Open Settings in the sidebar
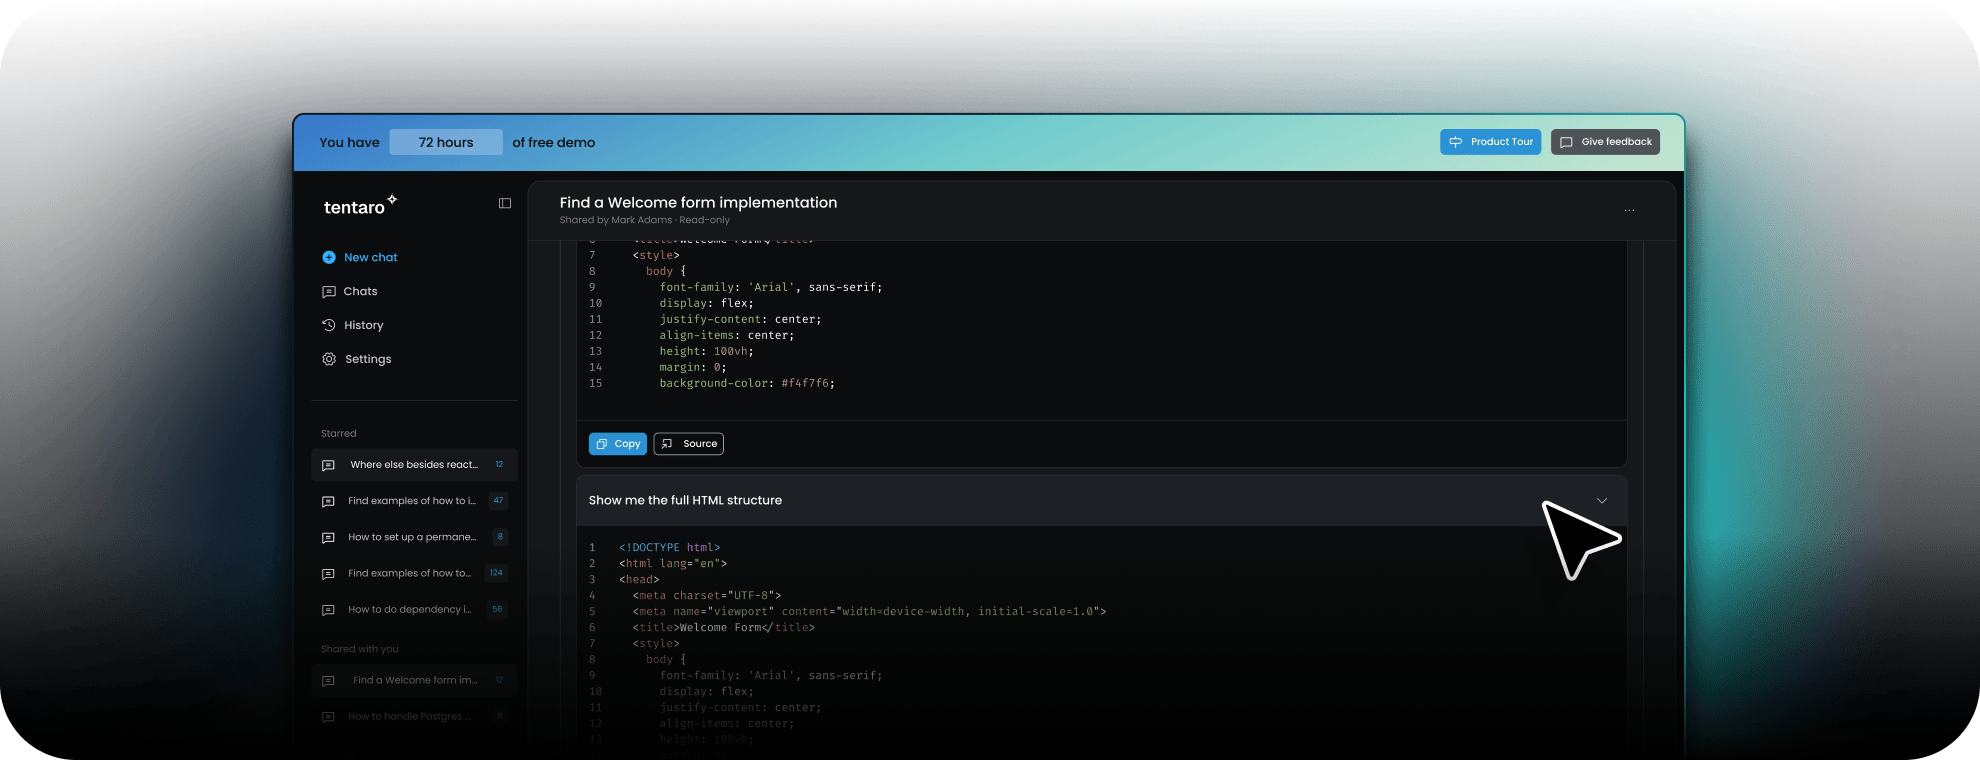Image resolution: width=1980 pixels, height=760 pixels. (x=357, y=359)
